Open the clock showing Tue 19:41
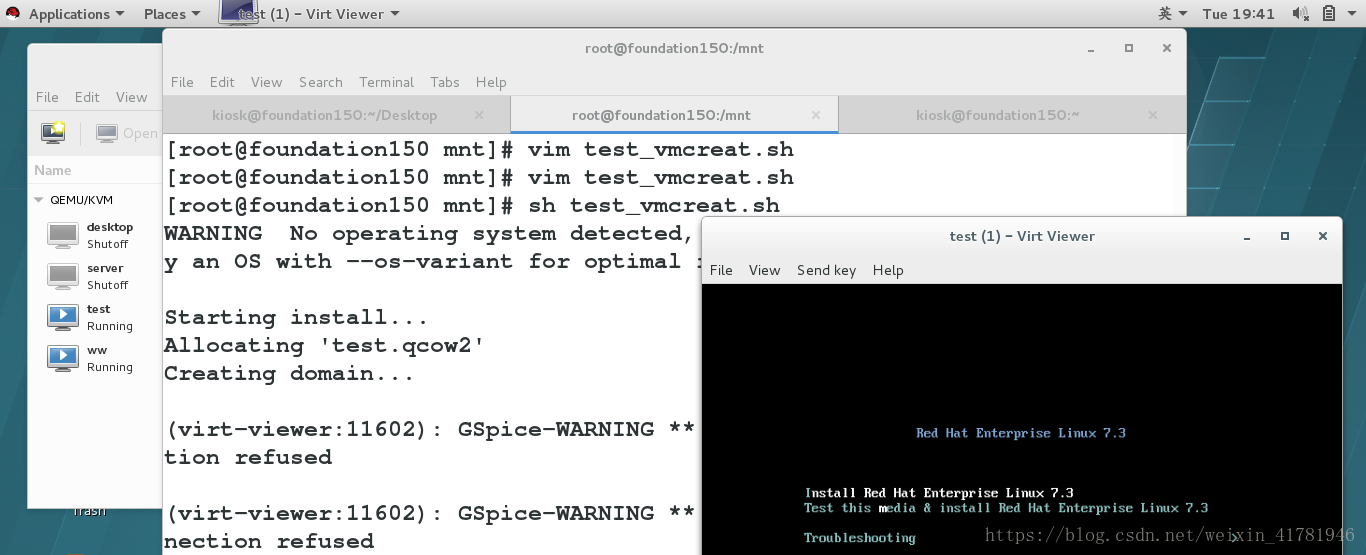1366x555 pixels. pyautogui.click(x=1238, y=14)
